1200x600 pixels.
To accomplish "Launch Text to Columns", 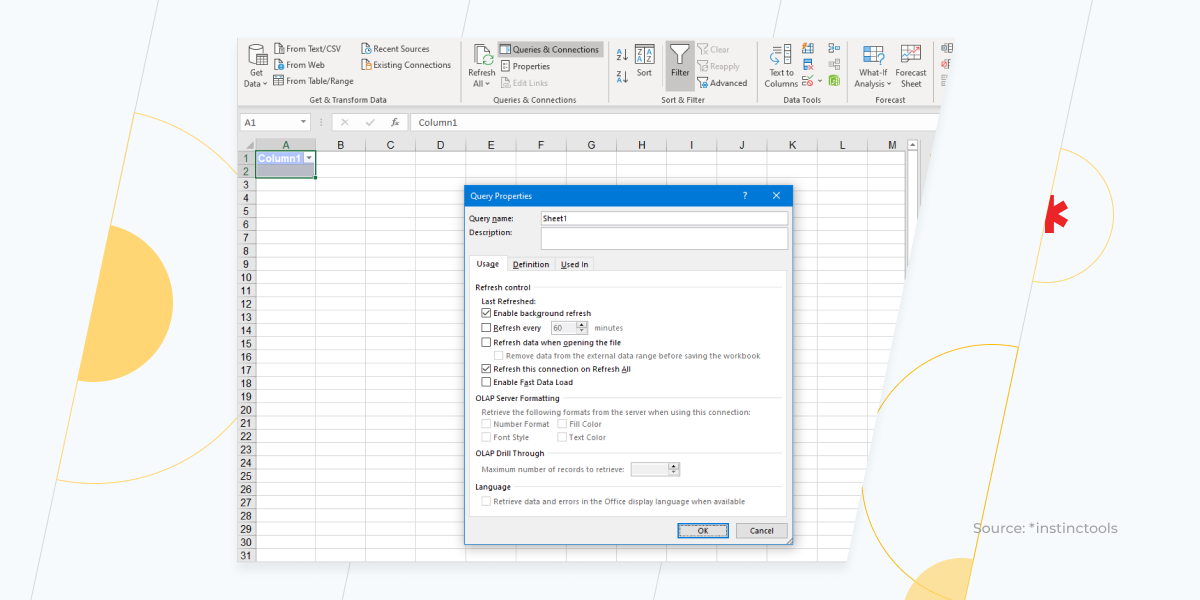I will pyautogui.click(x=781, y=66).
